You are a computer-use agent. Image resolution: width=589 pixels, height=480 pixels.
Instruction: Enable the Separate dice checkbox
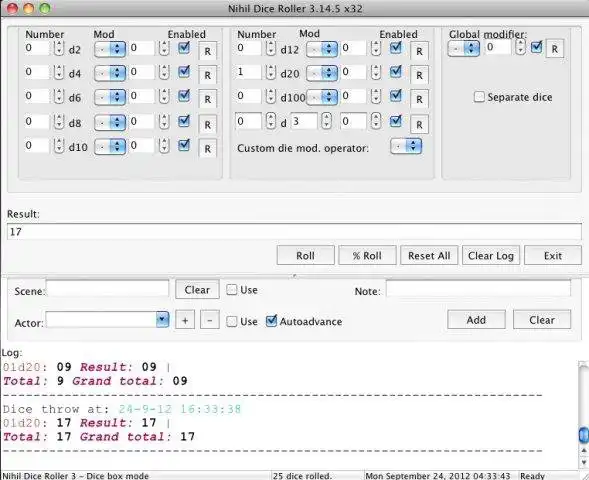tap(479, 97)
